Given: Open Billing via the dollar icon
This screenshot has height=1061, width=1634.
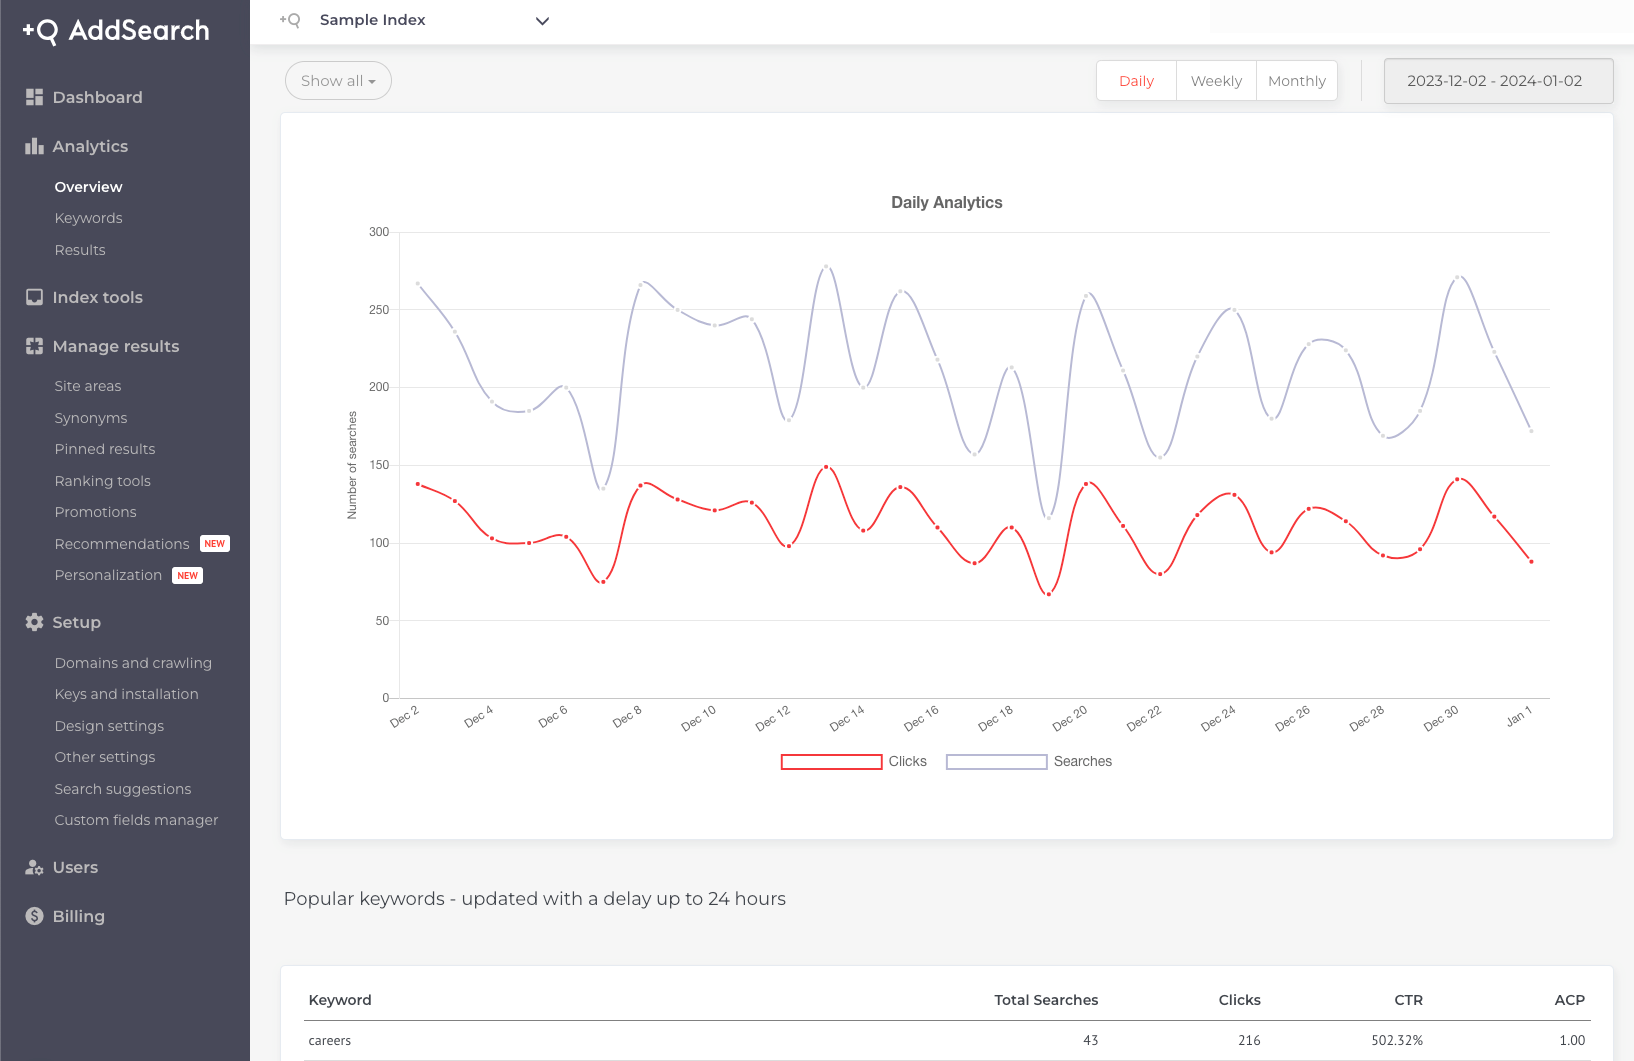Looking at the screenshot, I should pos(33,915).
